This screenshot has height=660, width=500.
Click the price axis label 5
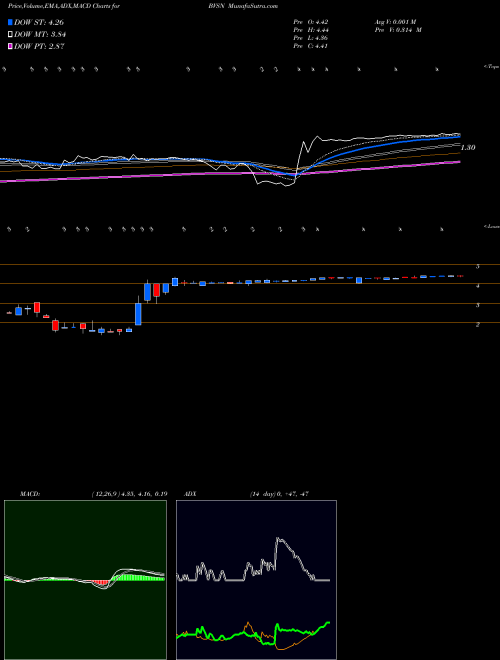tap(478, 266)
